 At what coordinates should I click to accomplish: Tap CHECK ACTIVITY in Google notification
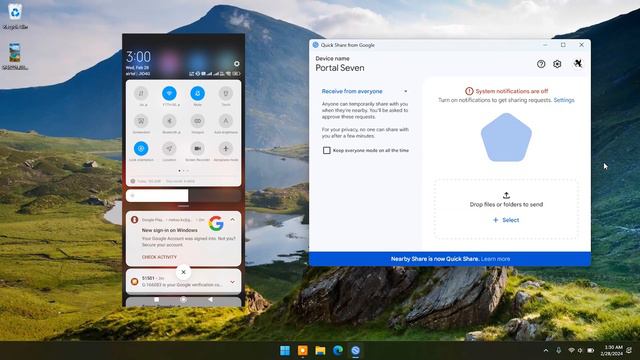click(159, 257)
